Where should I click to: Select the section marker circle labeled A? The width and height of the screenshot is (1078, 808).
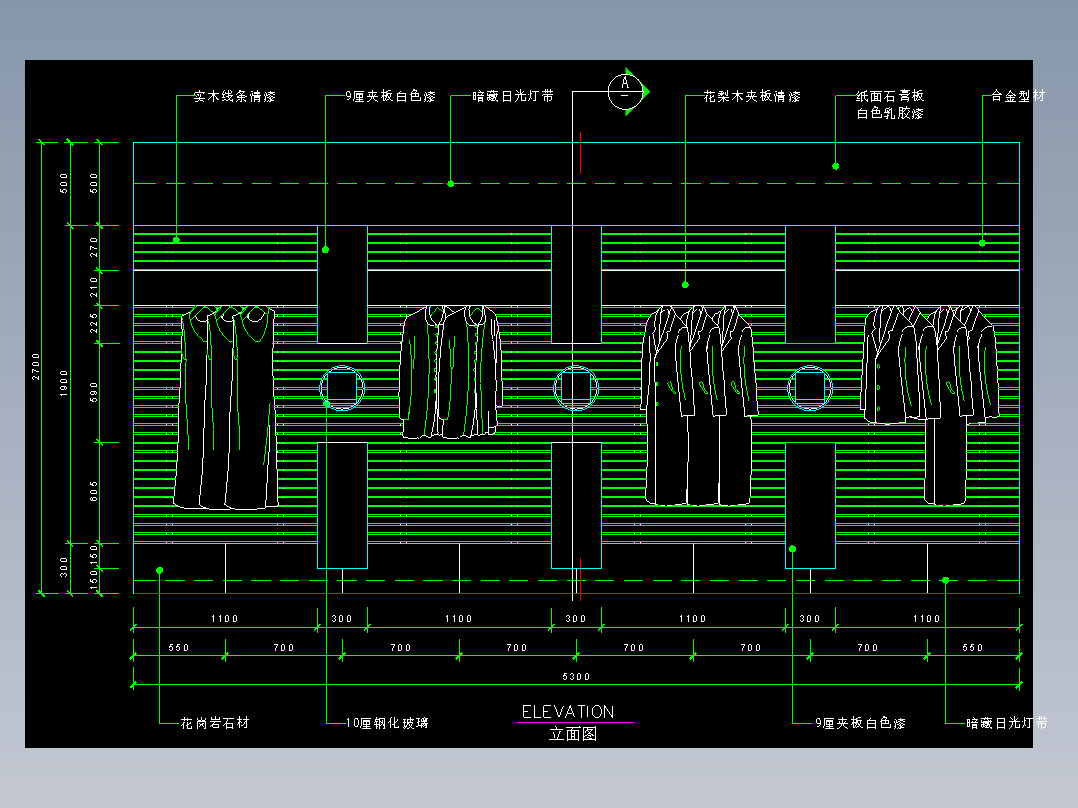[x=625, y=91]
